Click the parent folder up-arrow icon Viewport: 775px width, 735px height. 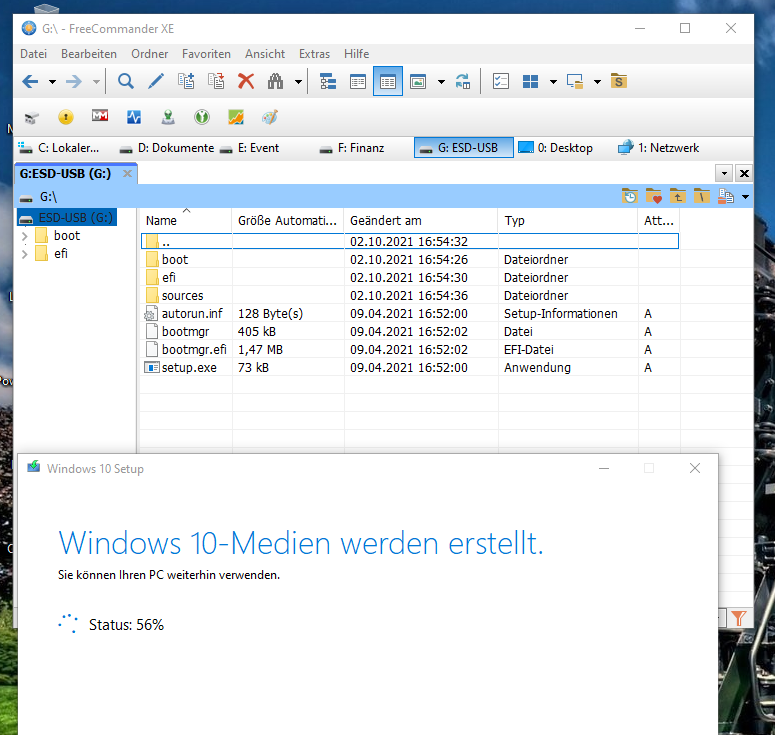point(678,196)
